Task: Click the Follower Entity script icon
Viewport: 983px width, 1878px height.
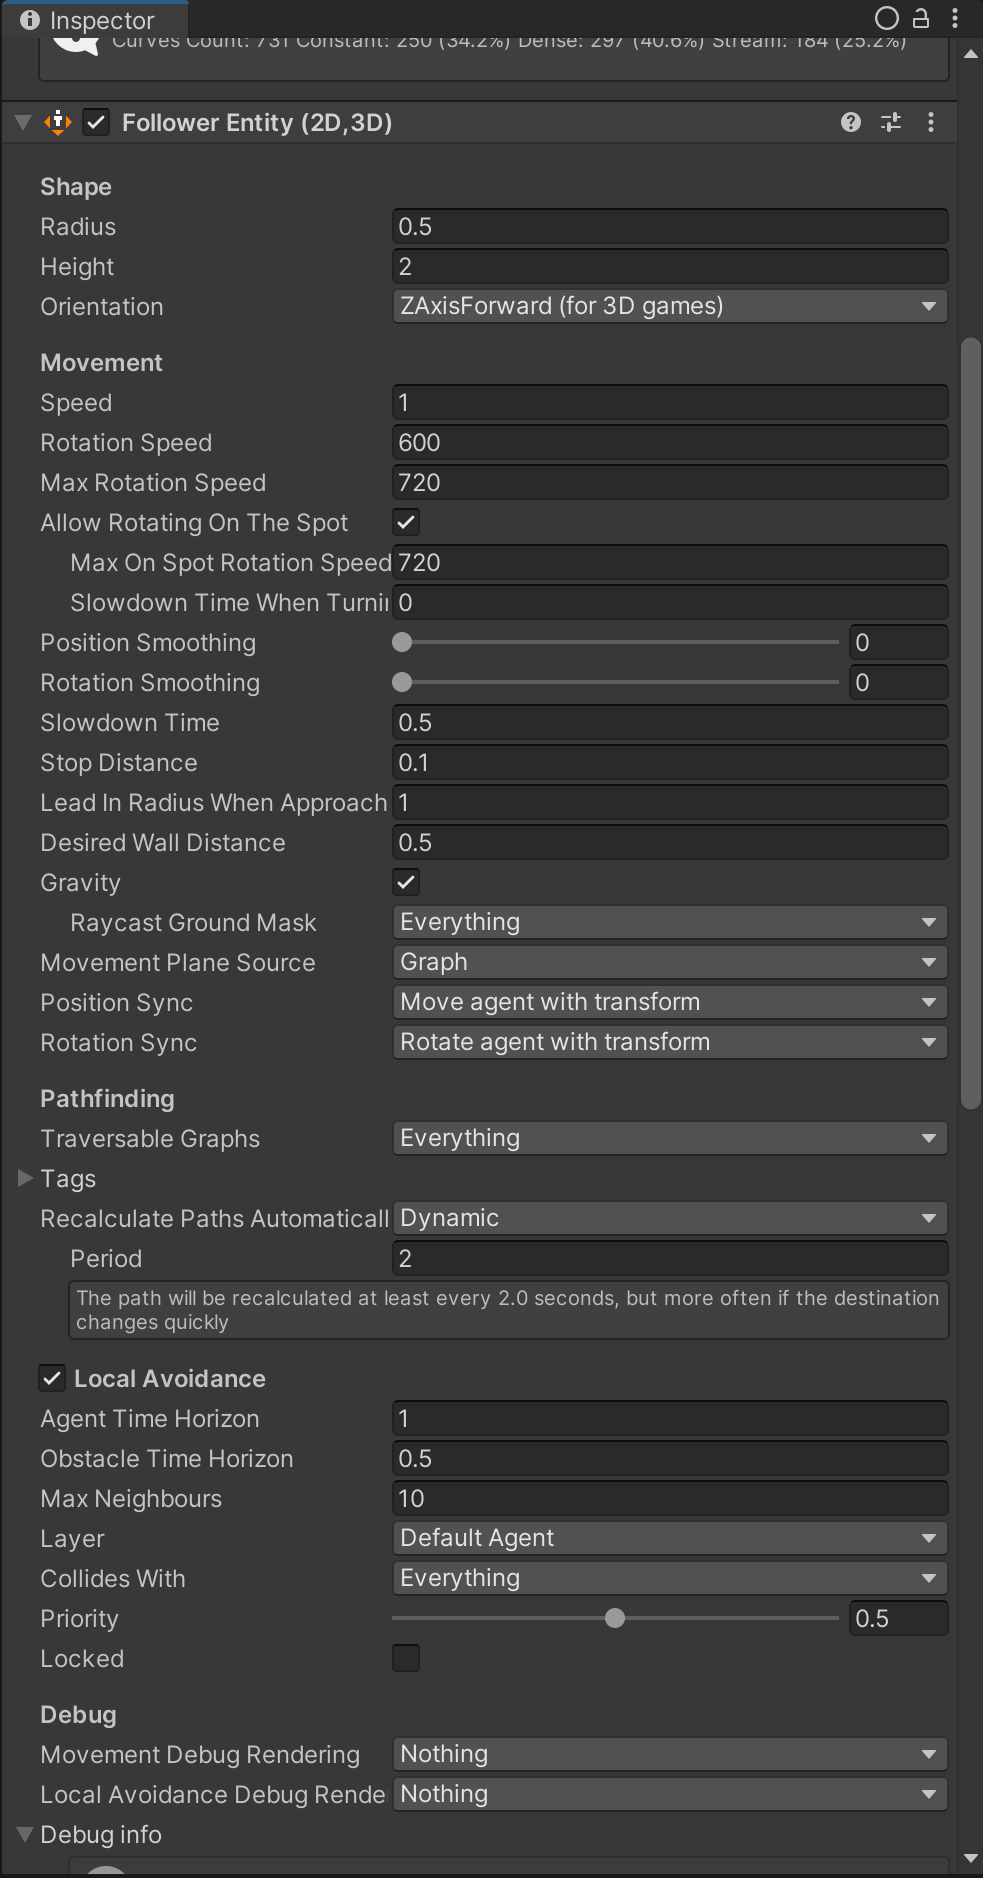Action: pyautogui.click(x=58, y=122)
